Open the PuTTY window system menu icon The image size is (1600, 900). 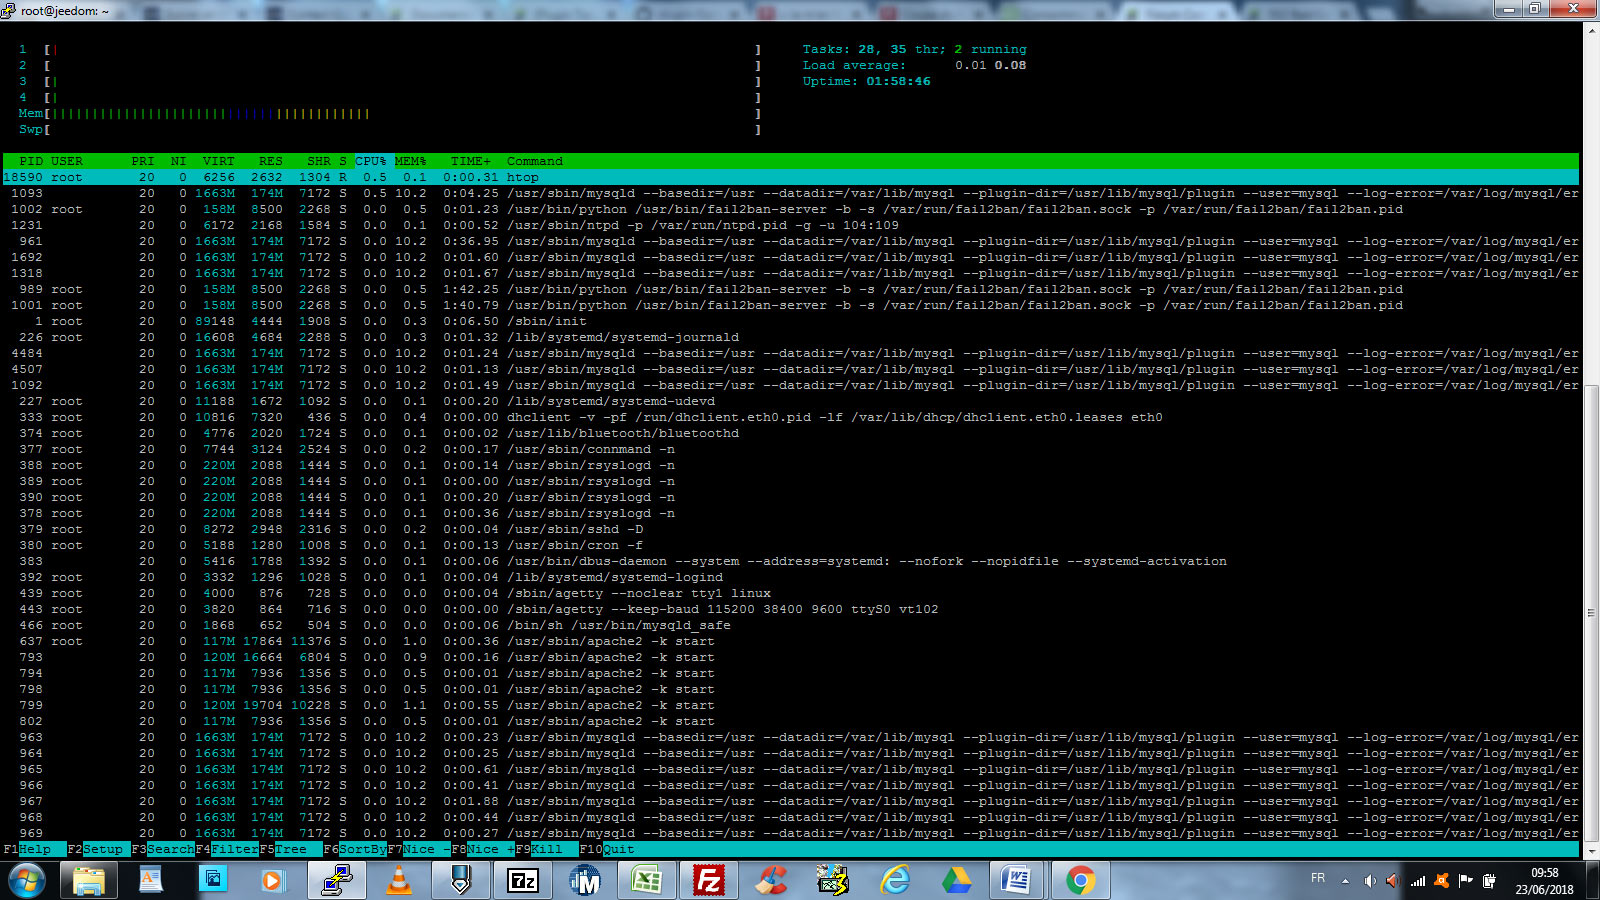[9, 10]
